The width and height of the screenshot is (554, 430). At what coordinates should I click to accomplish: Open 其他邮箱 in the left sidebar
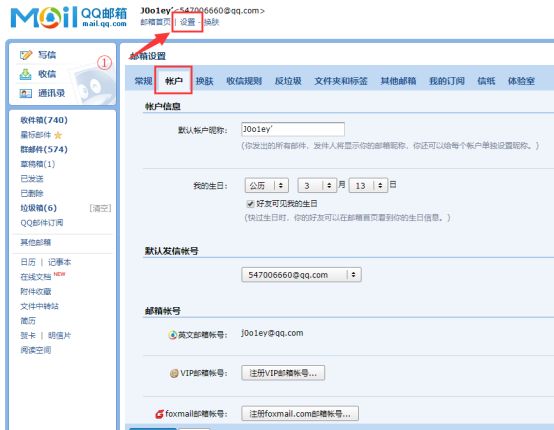pyautogui.click(x=36, y=242)
